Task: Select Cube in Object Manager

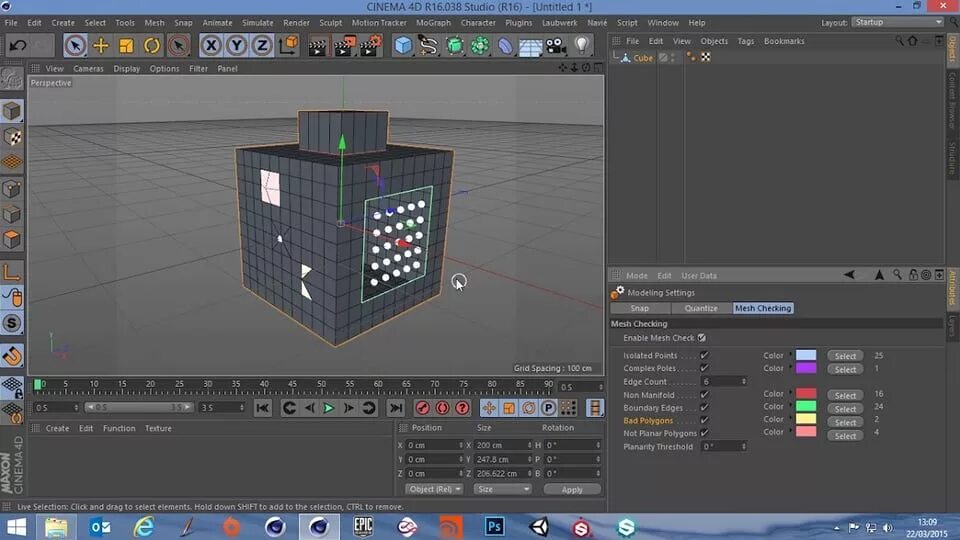Action: click(643, 58)
